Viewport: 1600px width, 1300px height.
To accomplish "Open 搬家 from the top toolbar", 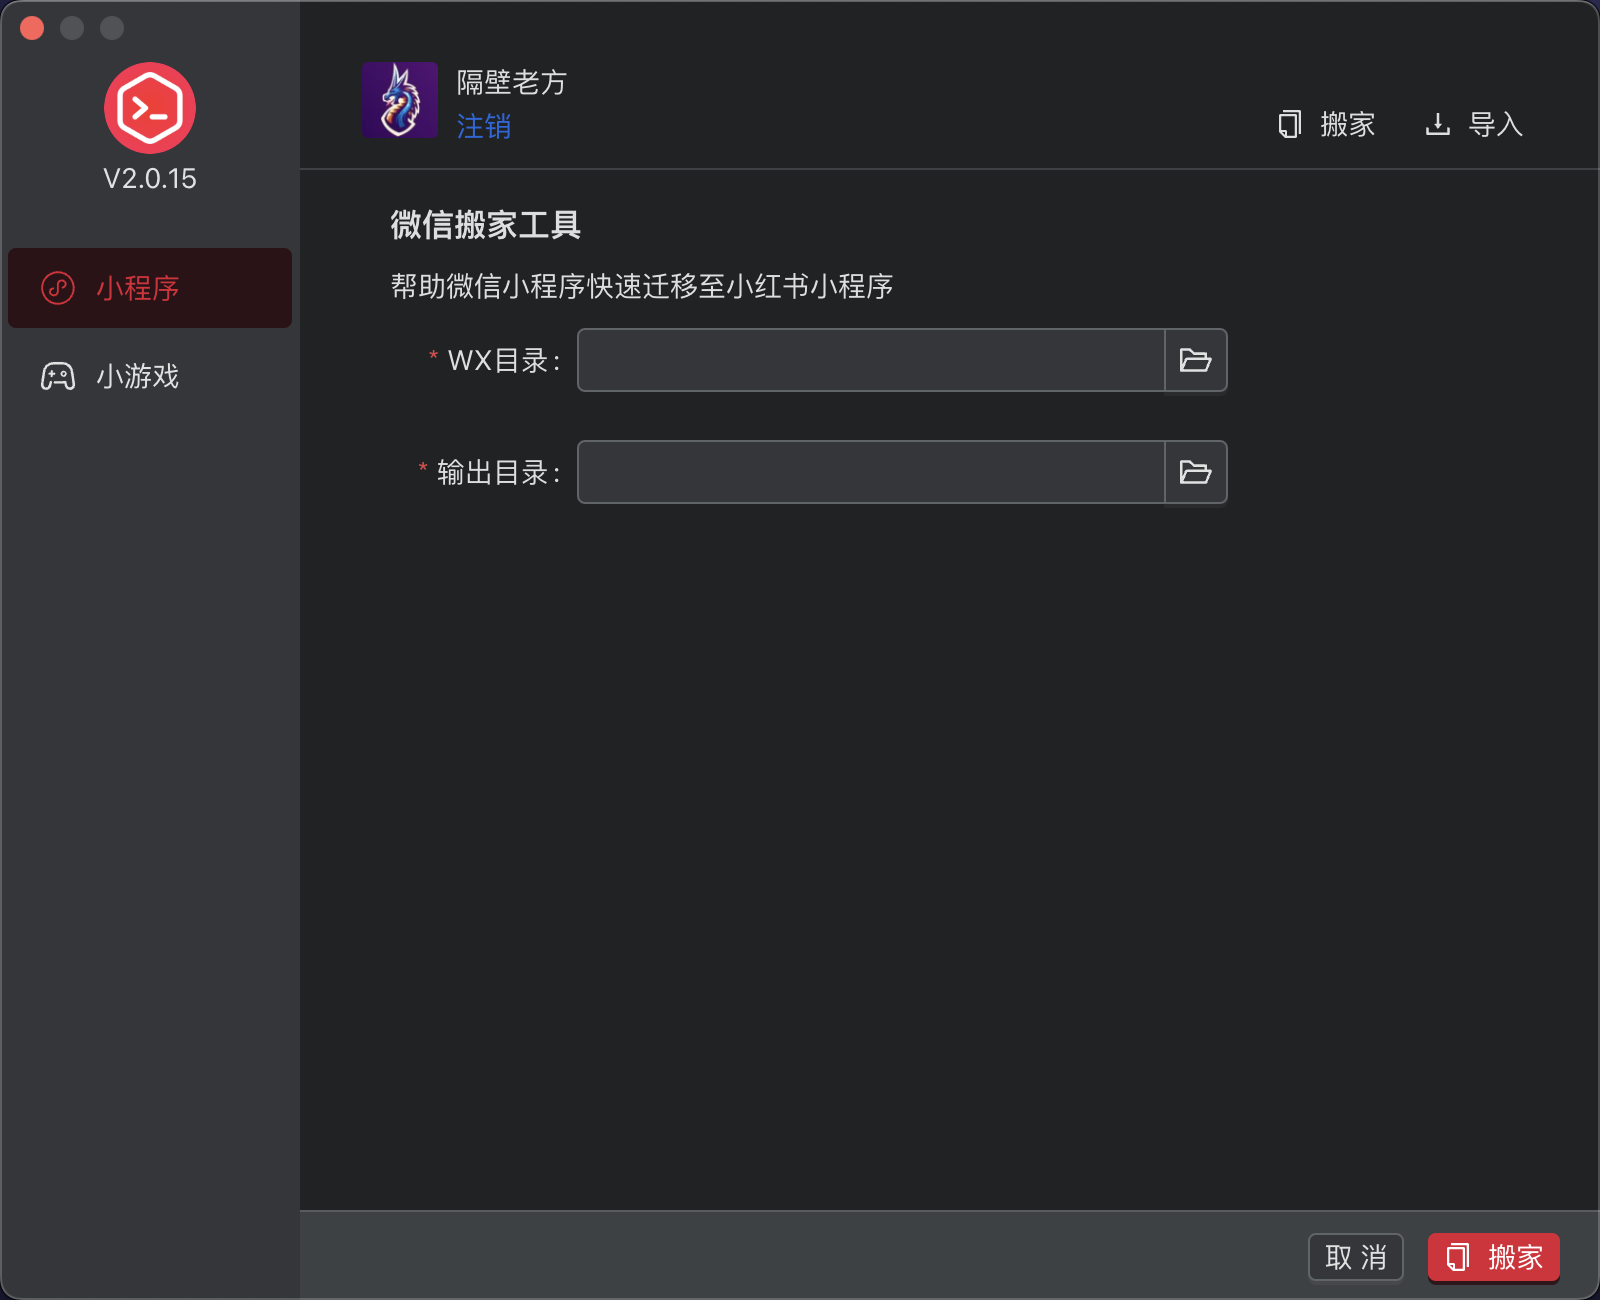I will click(1327, 124).
